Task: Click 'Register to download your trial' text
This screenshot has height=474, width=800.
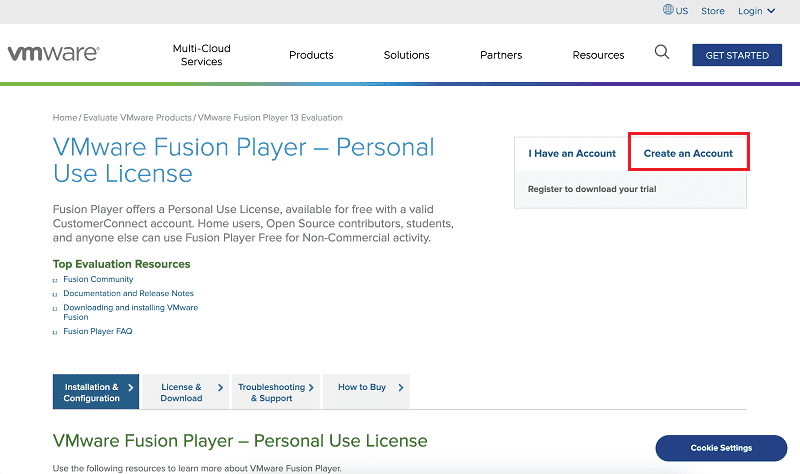Action: [x=592, y=189]
